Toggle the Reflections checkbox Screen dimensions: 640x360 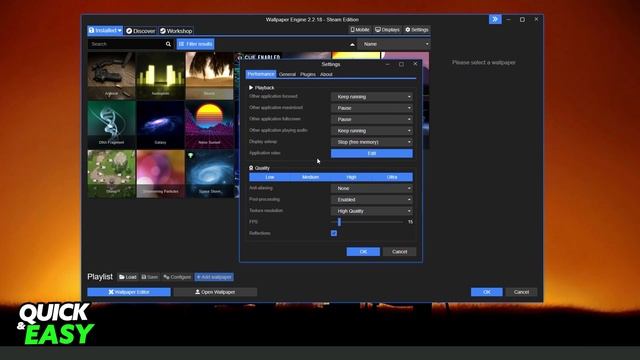click(x=334, y=233)
